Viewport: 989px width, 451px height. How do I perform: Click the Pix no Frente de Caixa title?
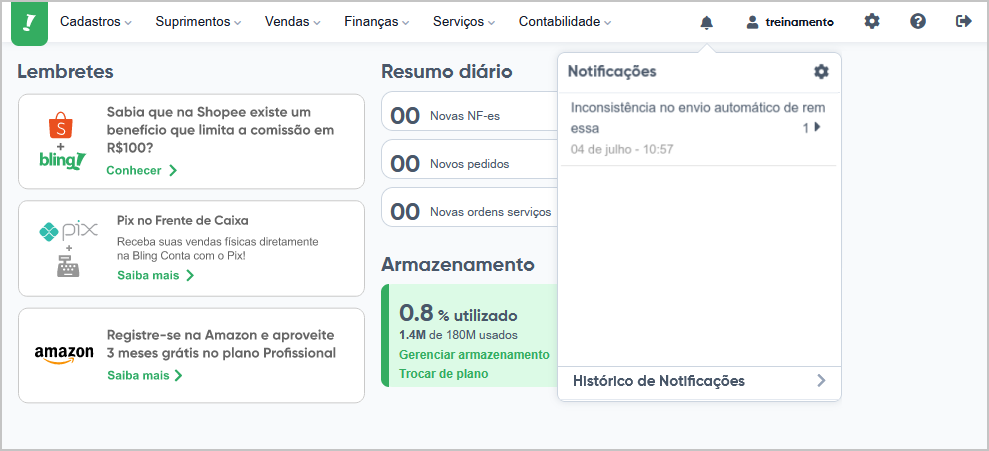182,221
